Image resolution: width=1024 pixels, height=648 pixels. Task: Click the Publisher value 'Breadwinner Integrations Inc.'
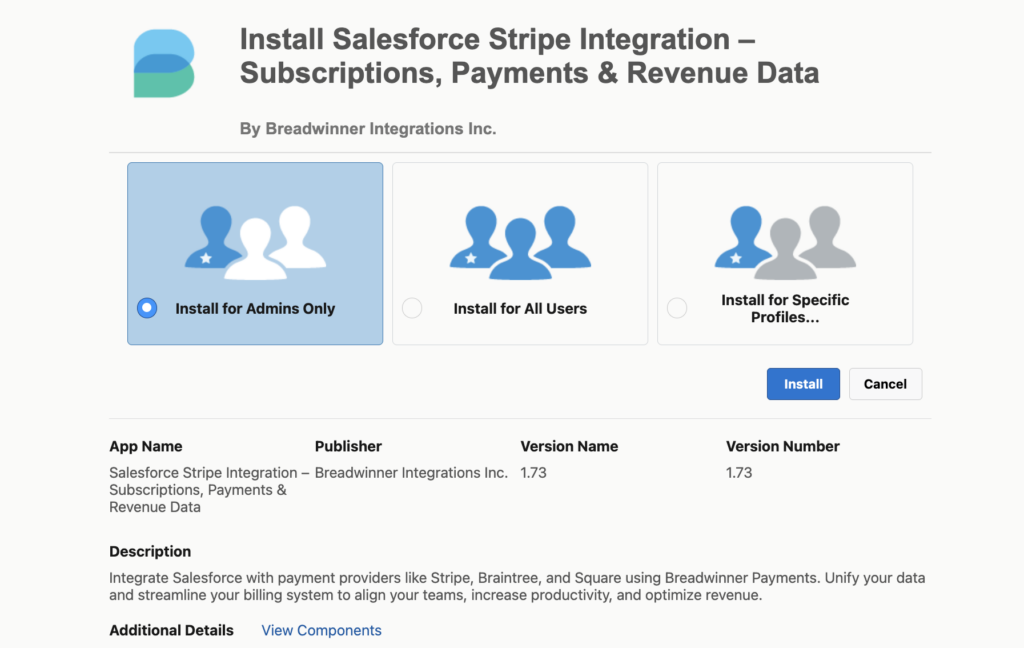411,472
